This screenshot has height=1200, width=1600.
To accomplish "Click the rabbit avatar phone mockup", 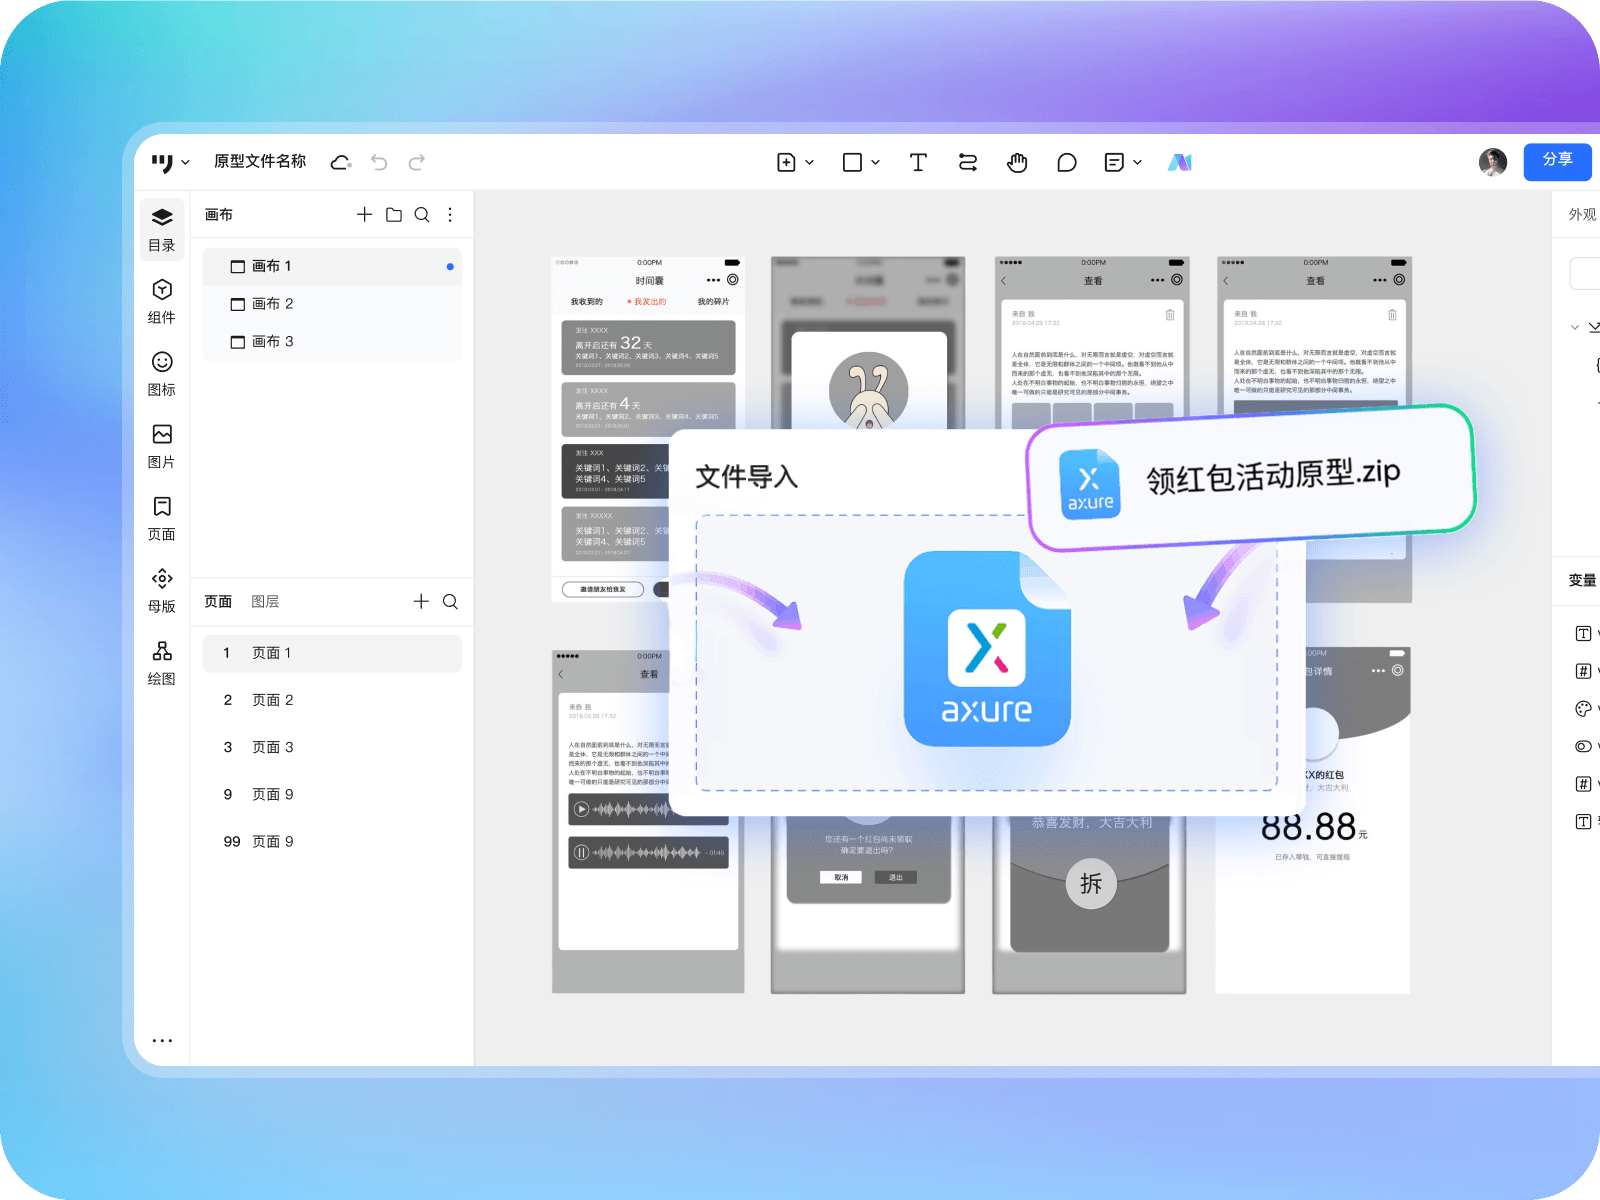I will tap(868, 345).
